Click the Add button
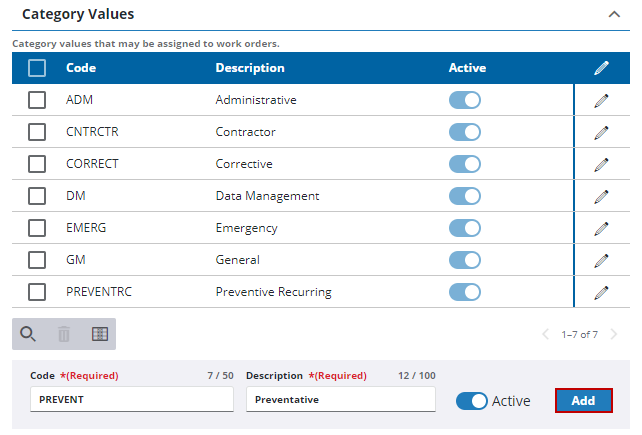The image size is (642, 435). click(583, 400)
